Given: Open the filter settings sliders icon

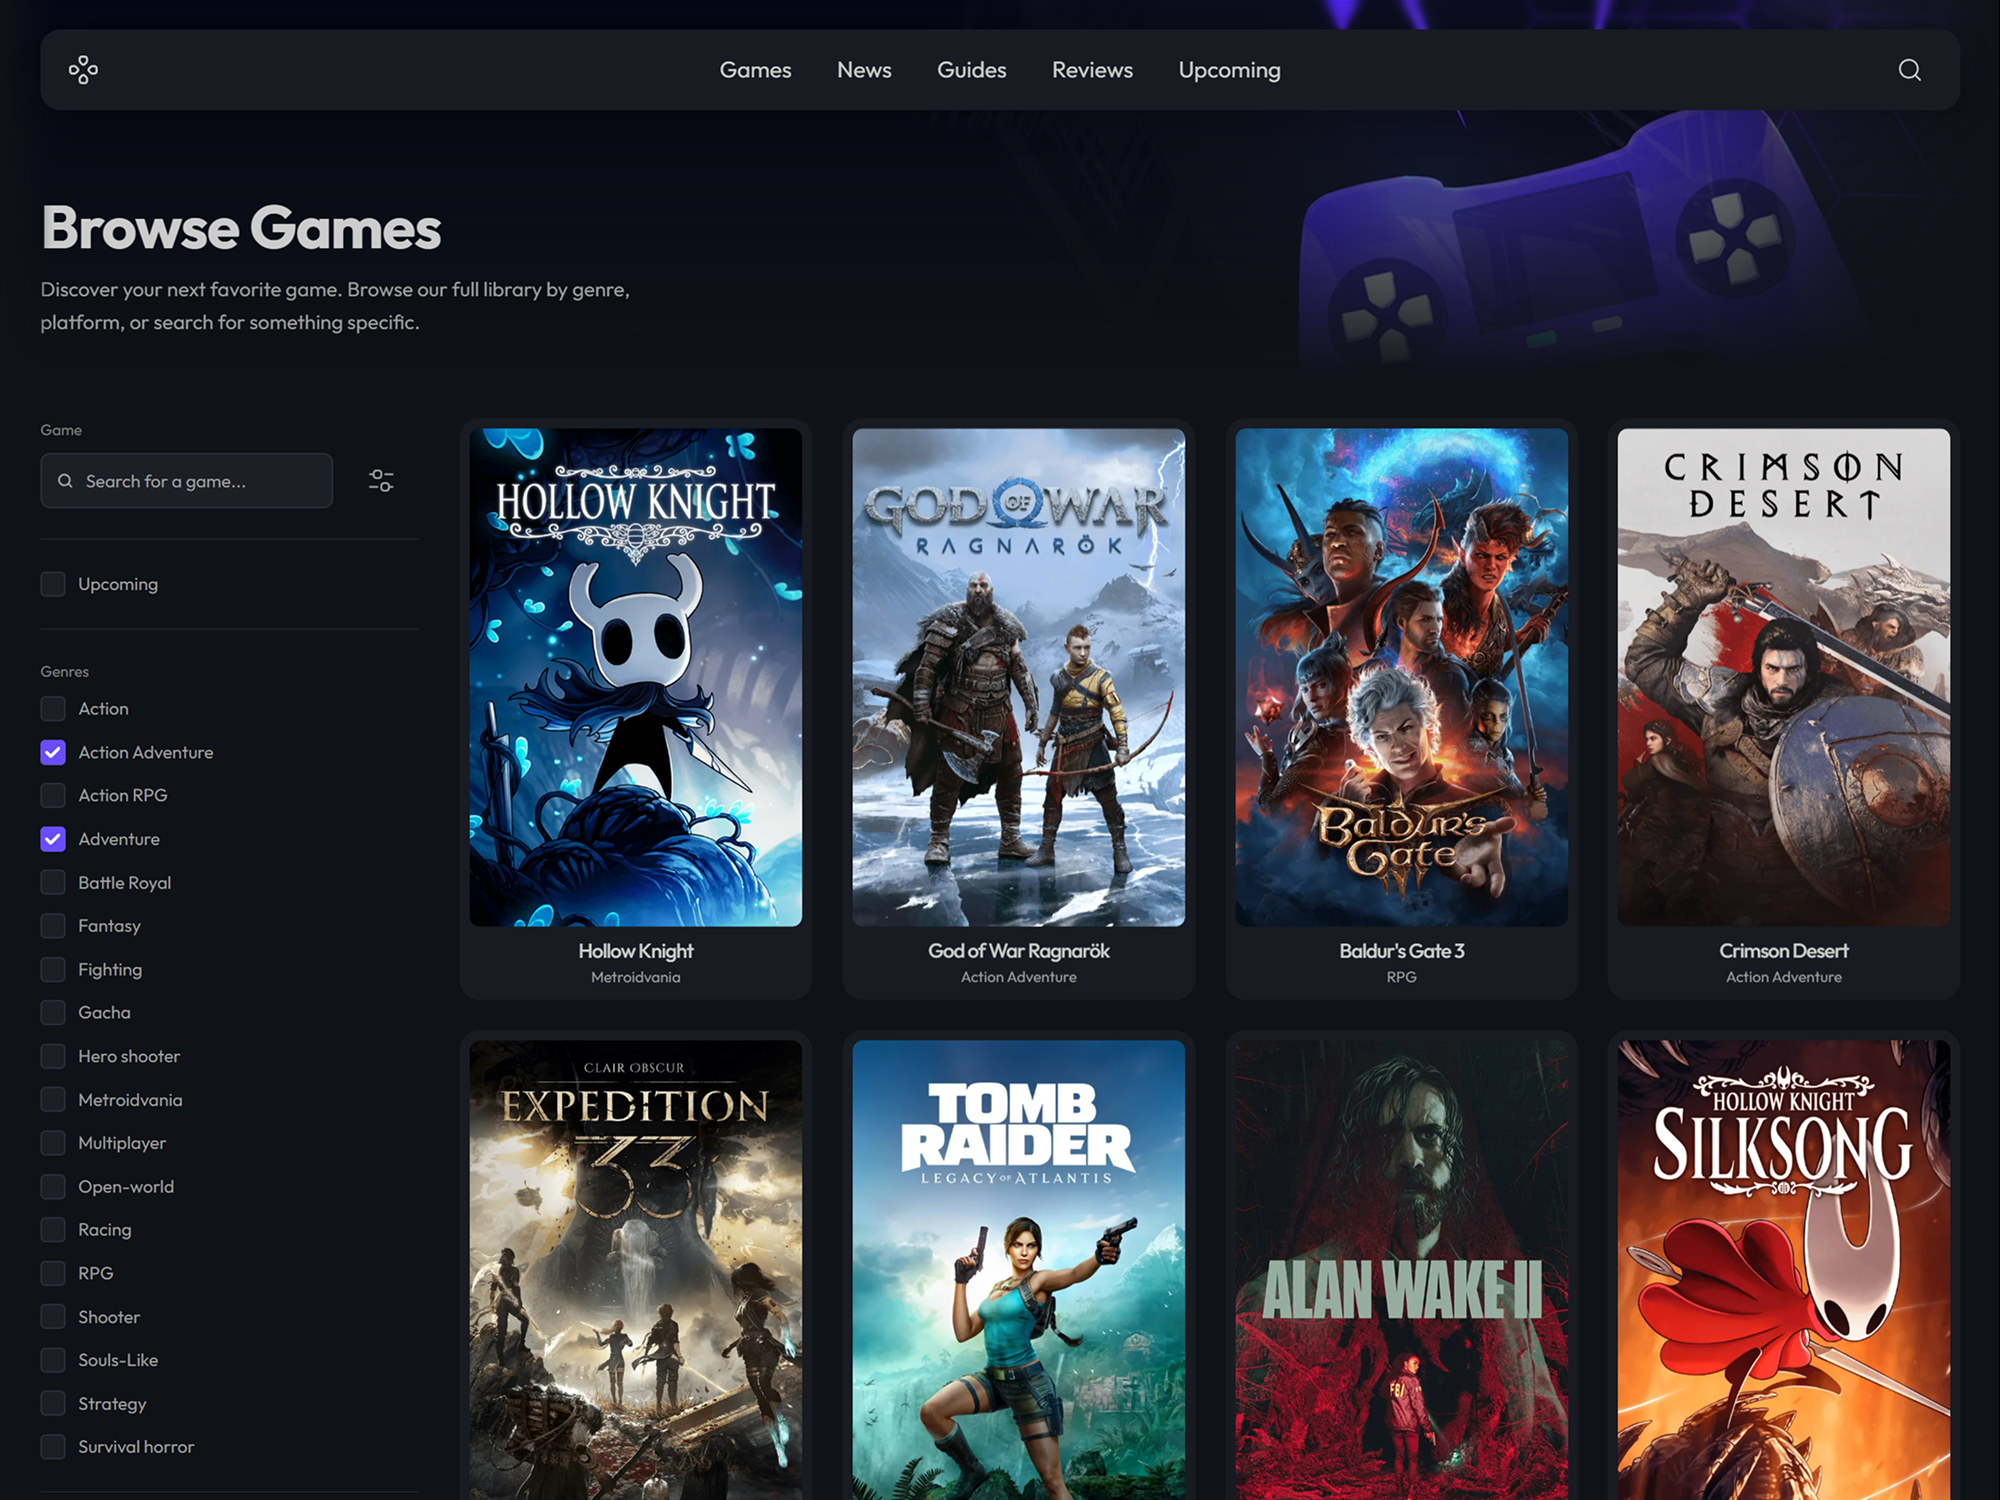Looking at the screenshot, I should tap(381, 481).
